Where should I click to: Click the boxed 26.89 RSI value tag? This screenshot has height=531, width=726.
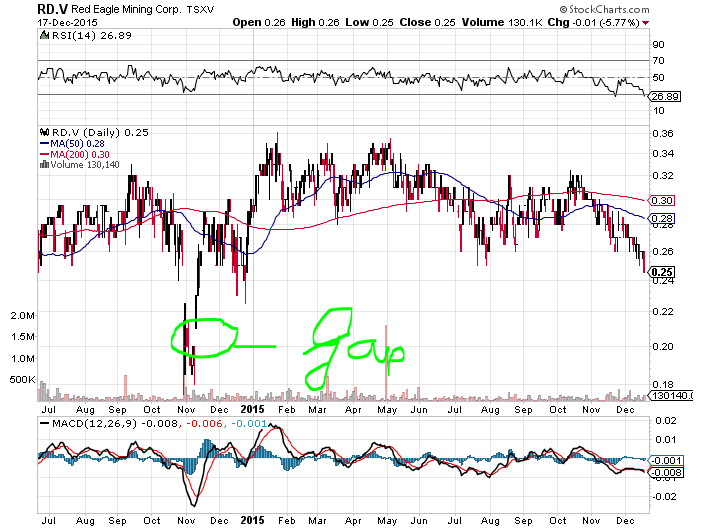pyautogui.click(x=665, y=96)
